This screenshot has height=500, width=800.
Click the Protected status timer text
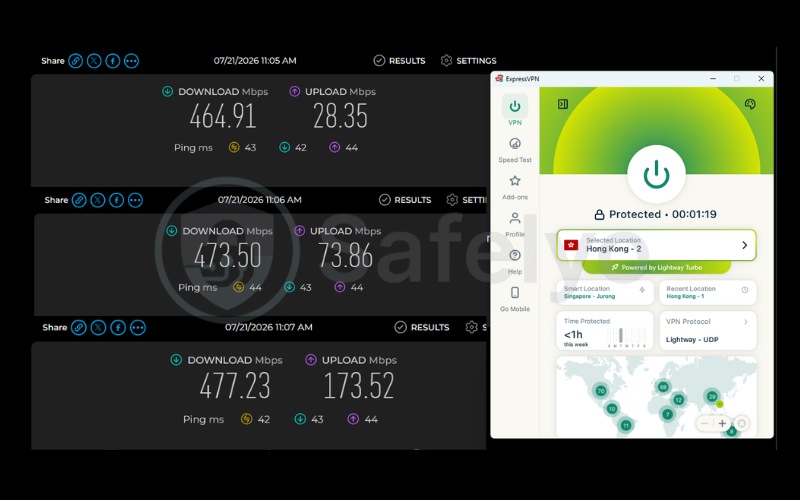coord(656,214)
